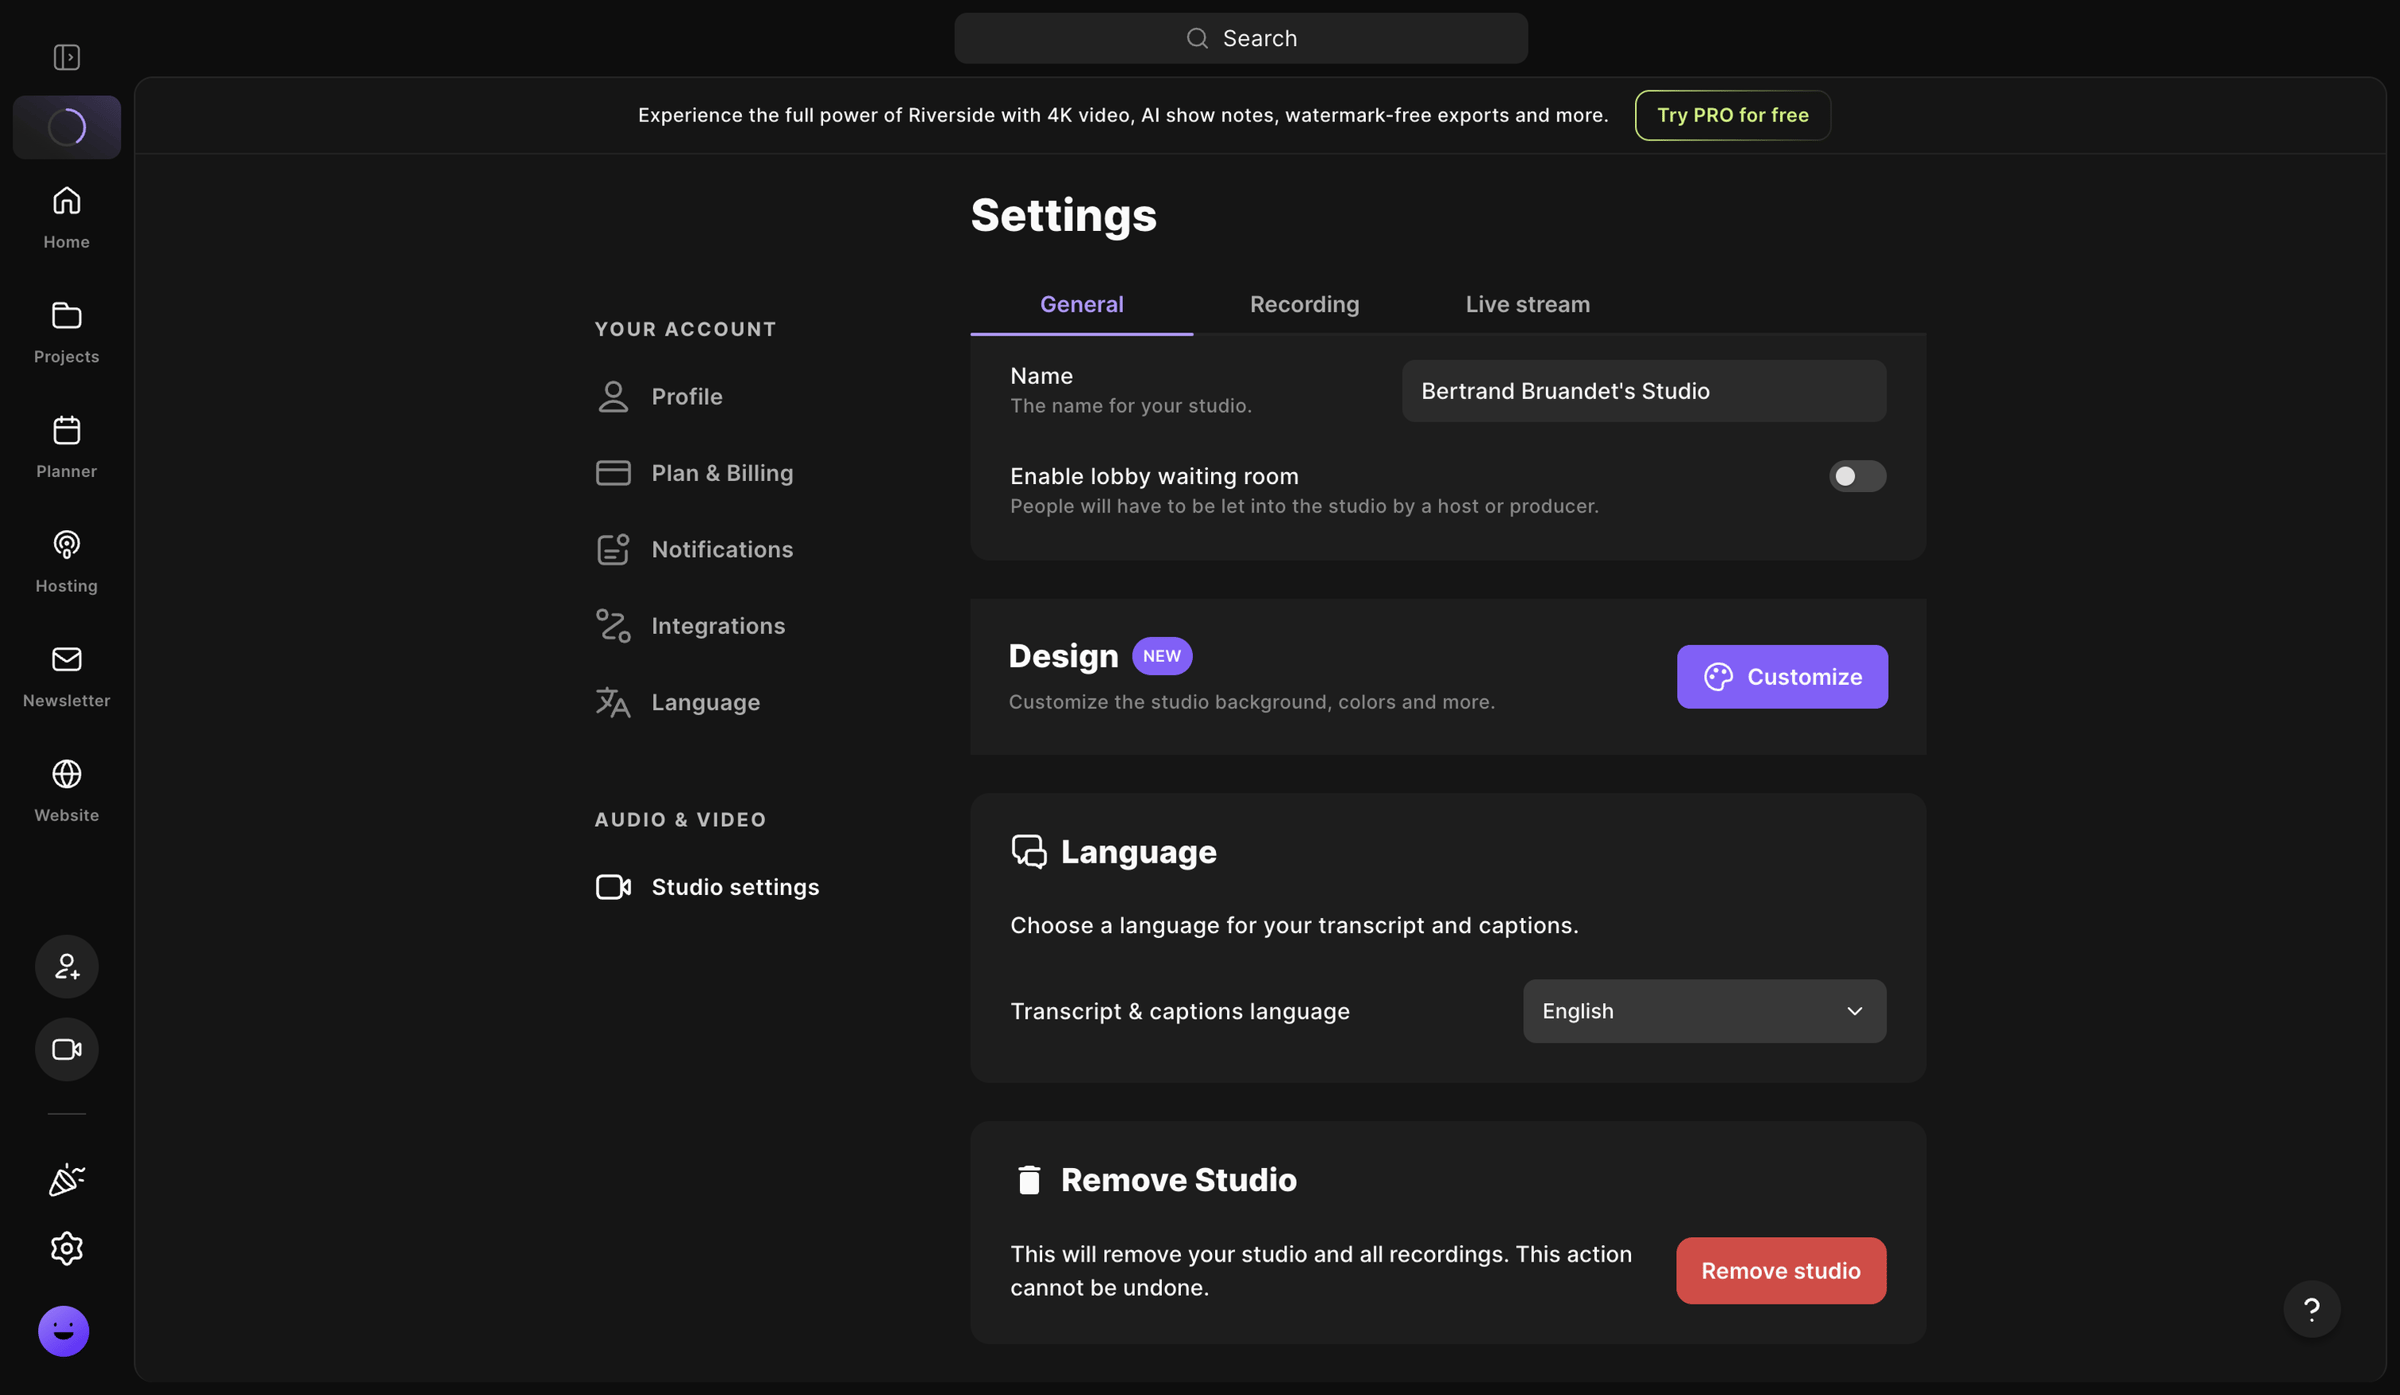Open Transcript & captions language dropdown
Viewport: 2400px width, 1395px height.
(1704, 1011)
